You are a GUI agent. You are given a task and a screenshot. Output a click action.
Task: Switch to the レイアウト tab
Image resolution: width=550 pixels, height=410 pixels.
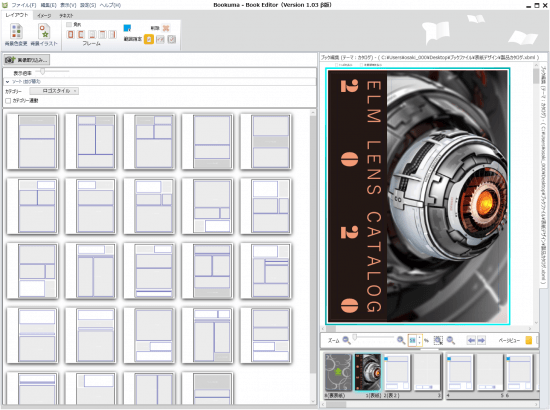(17, 15)
